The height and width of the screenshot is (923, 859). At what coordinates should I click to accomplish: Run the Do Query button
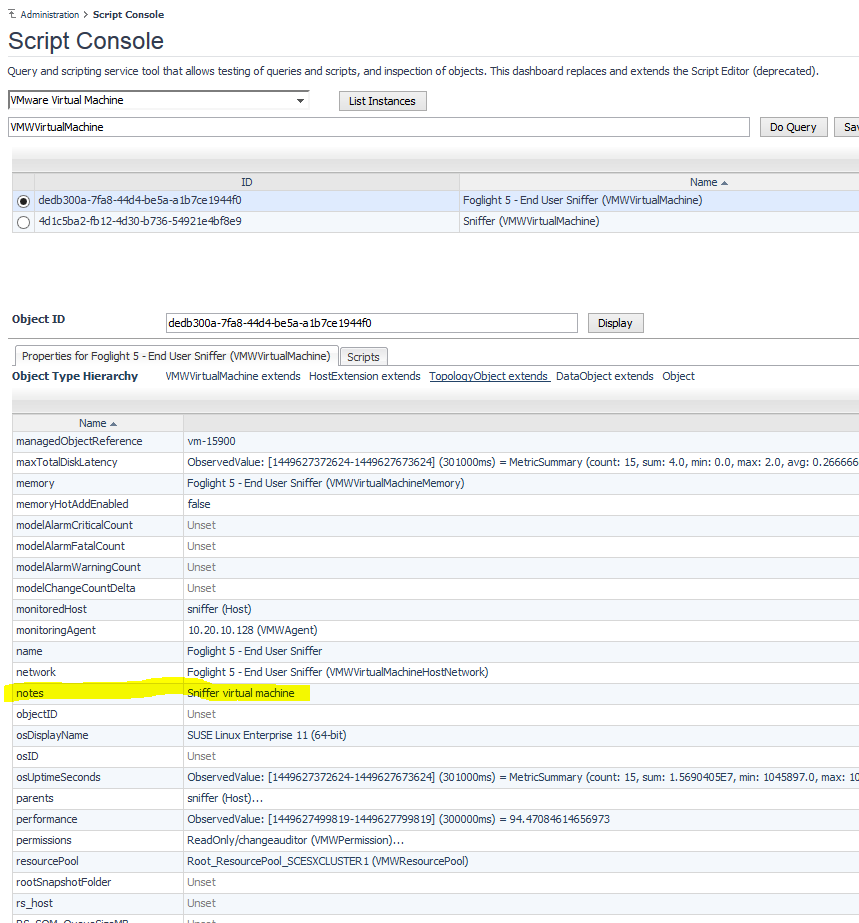pos(793,127)
